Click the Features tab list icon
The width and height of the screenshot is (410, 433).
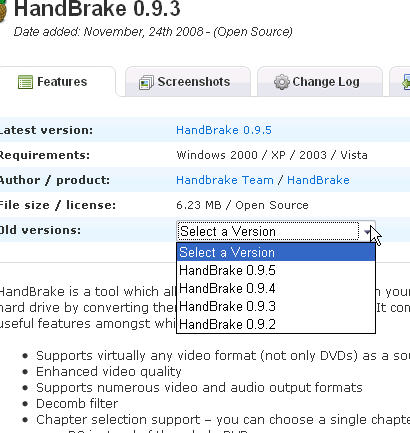pos(25,82)
